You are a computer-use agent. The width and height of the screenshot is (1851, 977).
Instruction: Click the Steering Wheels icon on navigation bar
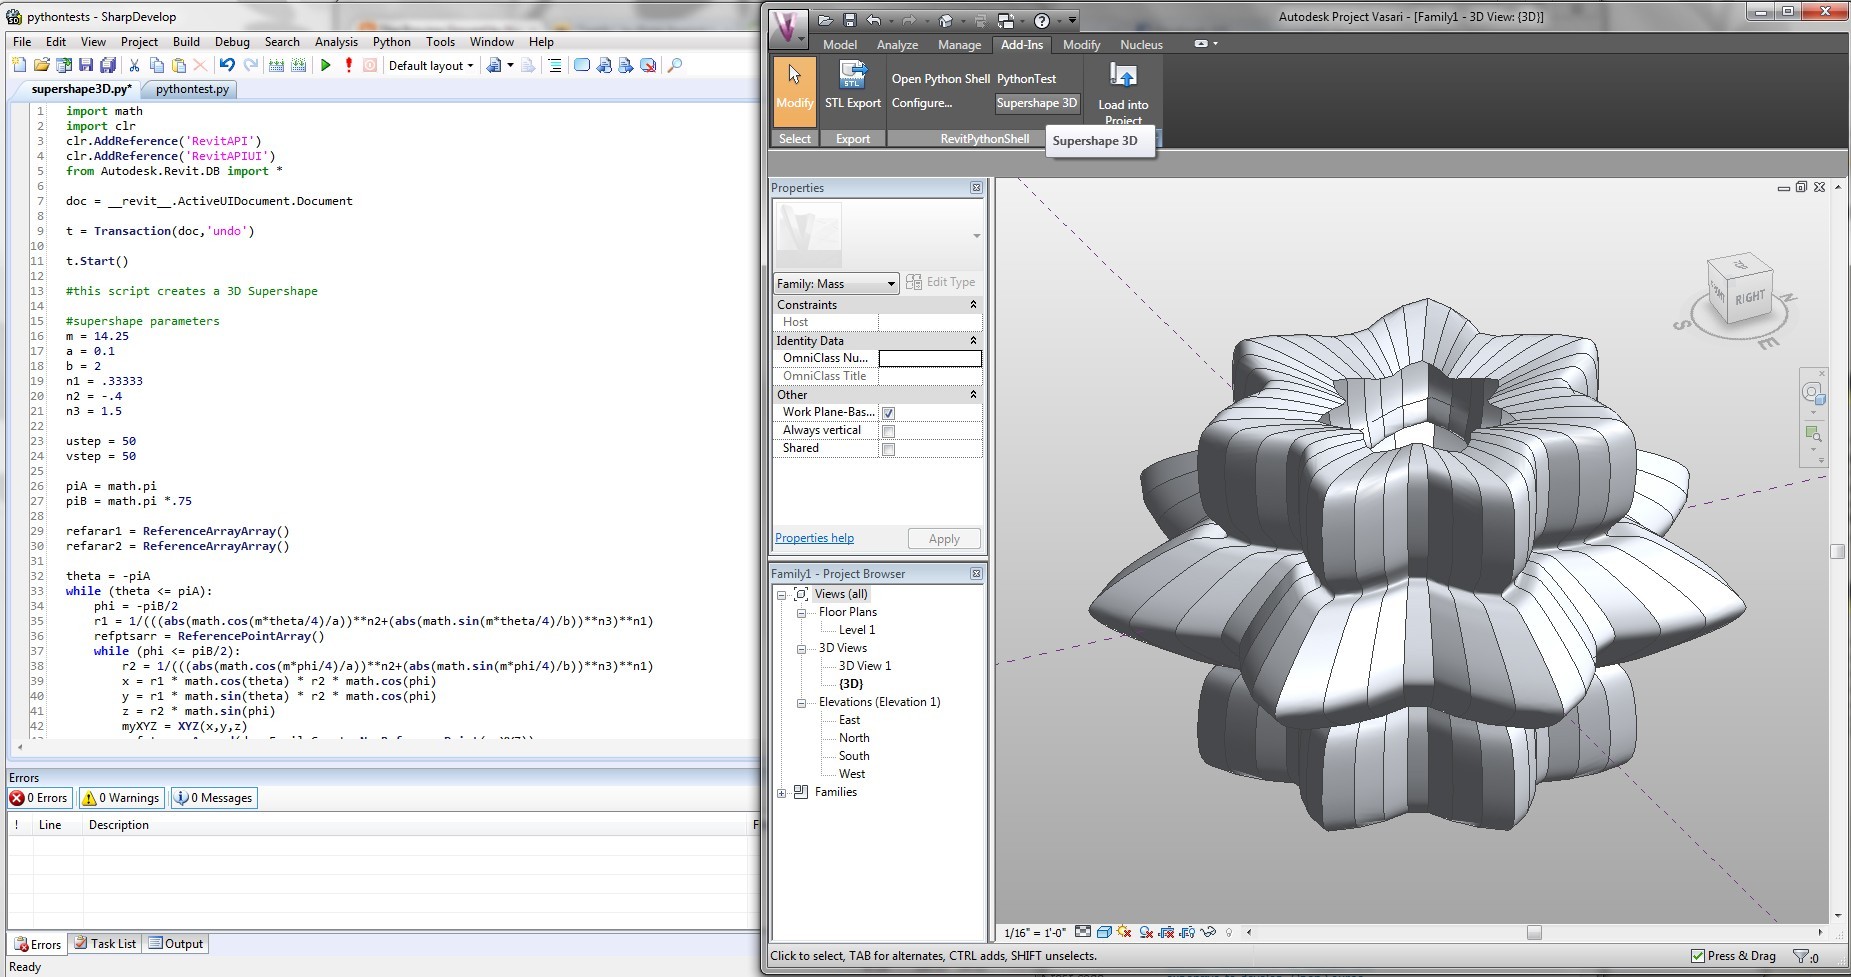pos(1813,393)
